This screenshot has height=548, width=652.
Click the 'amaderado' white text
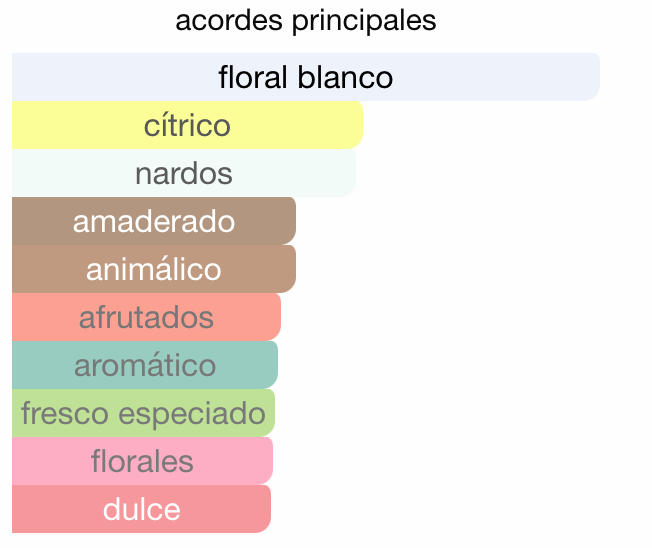click(154, 222)
